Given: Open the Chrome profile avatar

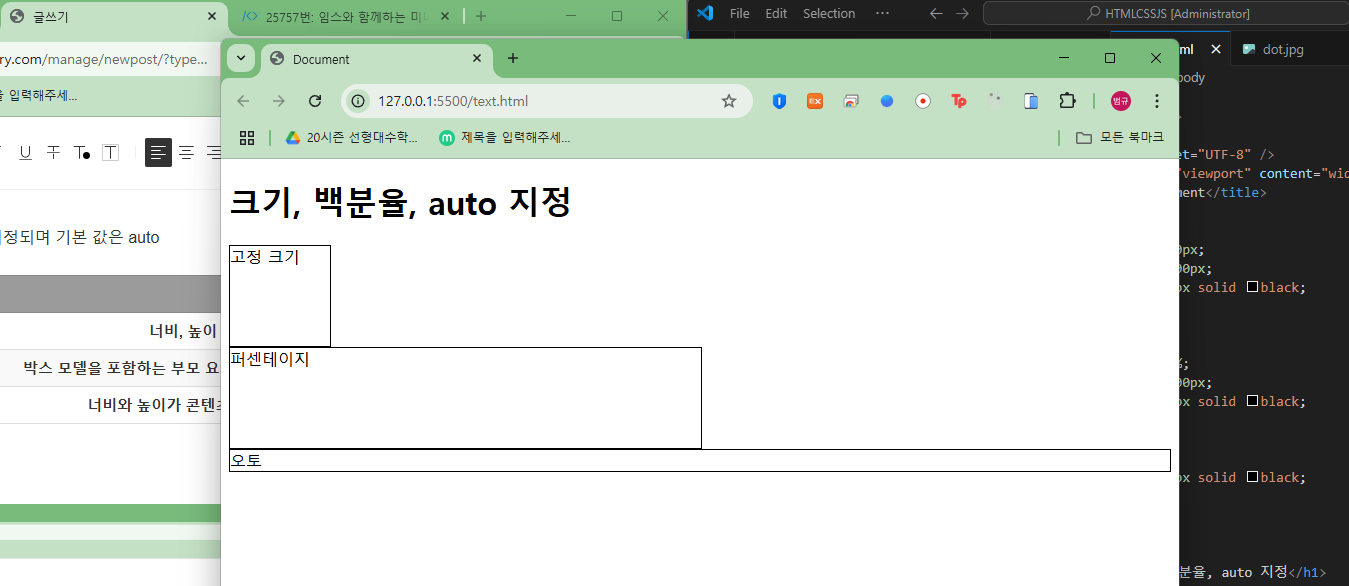Looking at the screenshot, I should (x=1121, y=101).
